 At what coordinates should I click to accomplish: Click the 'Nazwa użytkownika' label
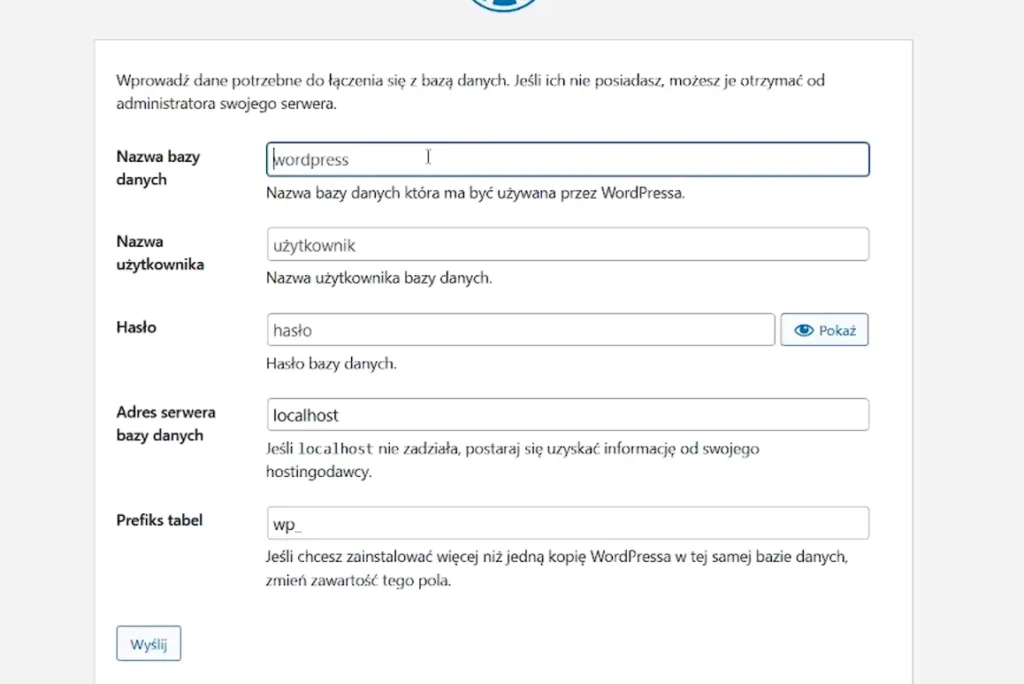[x=160, y=253]
